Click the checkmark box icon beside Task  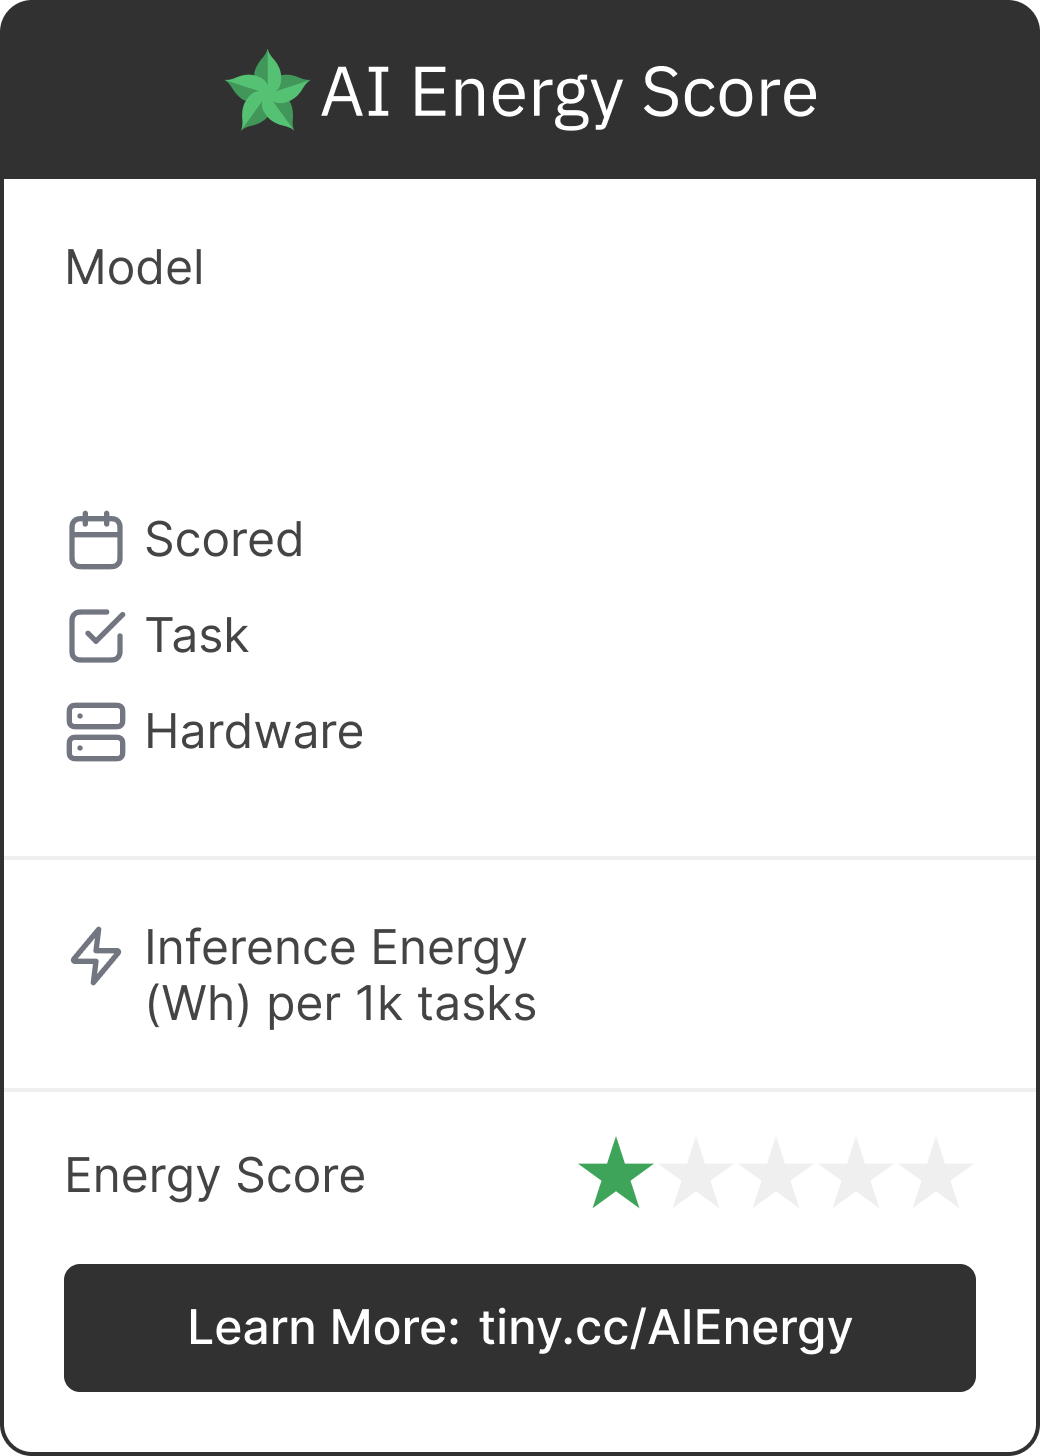pyautogui.click(x=96, y=636)
